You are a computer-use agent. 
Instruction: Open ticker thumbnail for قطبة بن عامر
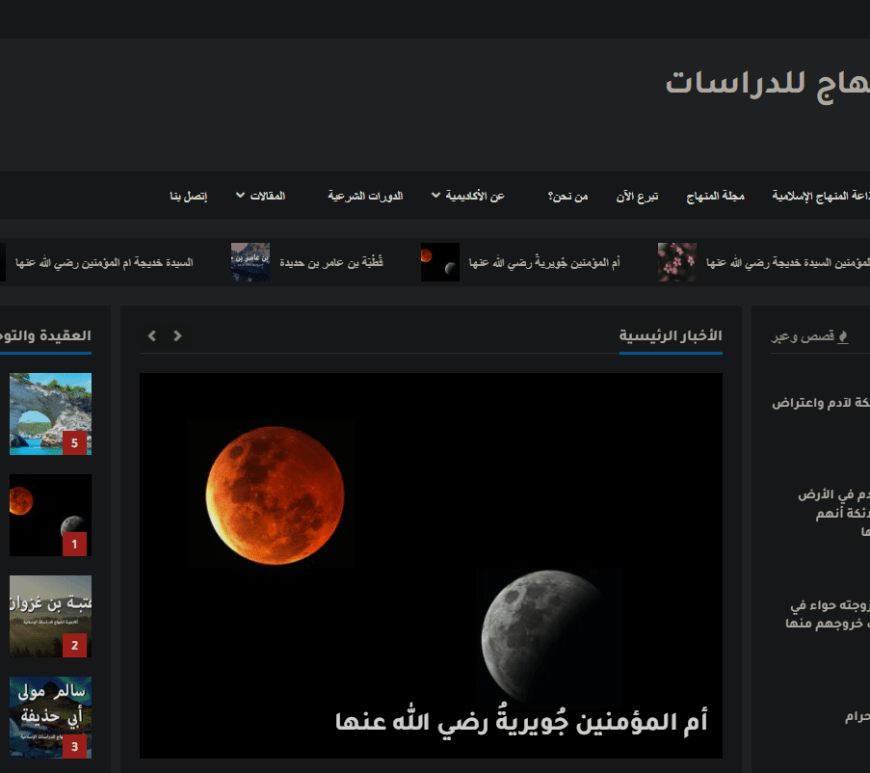click(250, 262)
